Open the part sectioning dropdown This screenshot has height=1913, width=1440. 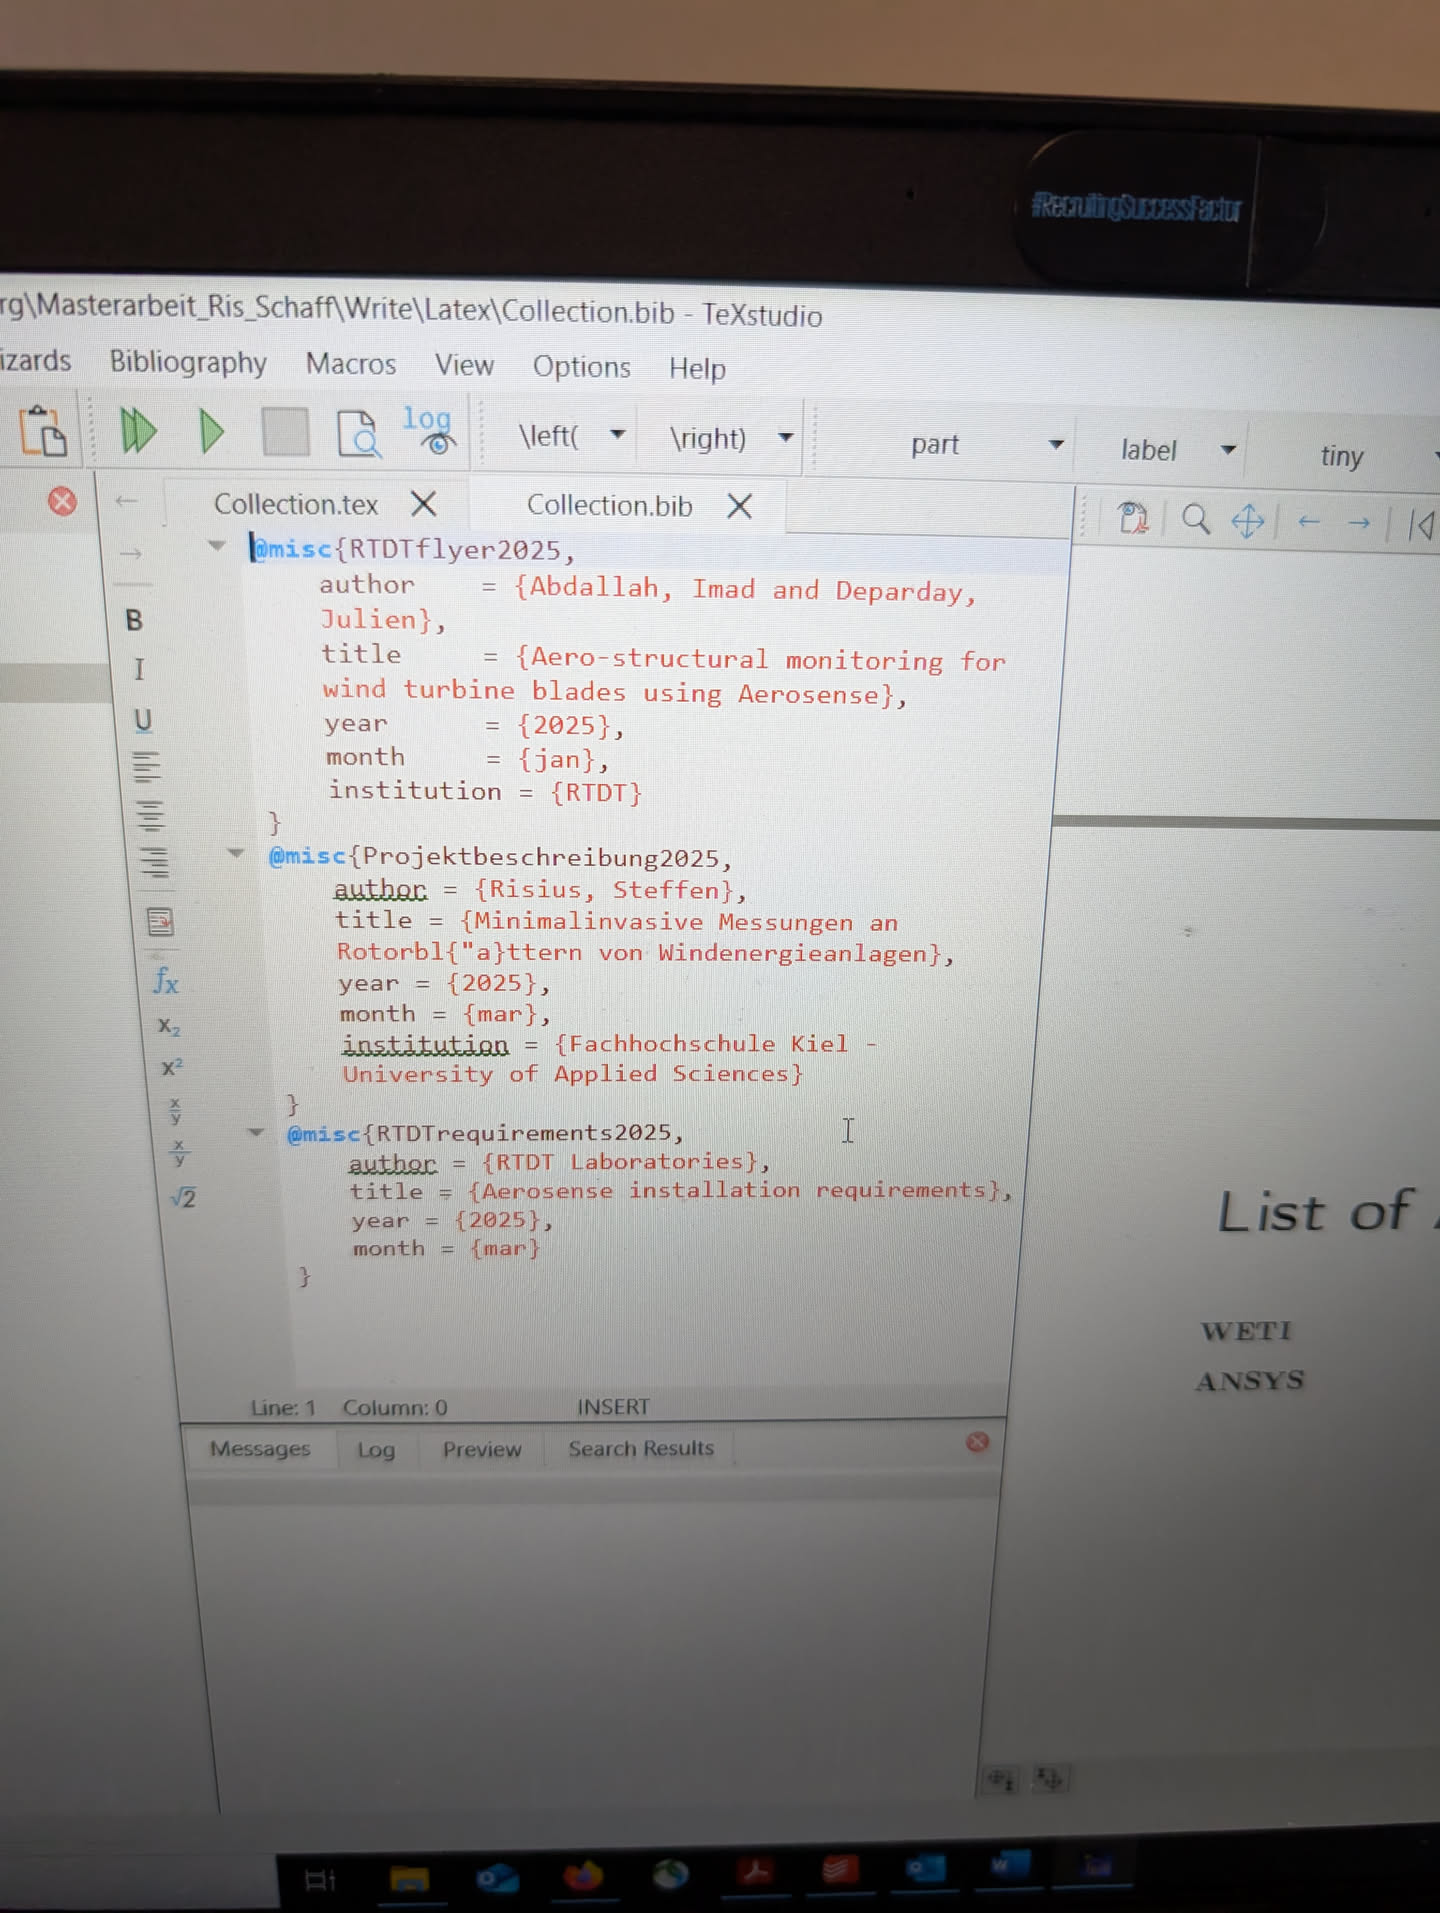[x=1055, y=445]
